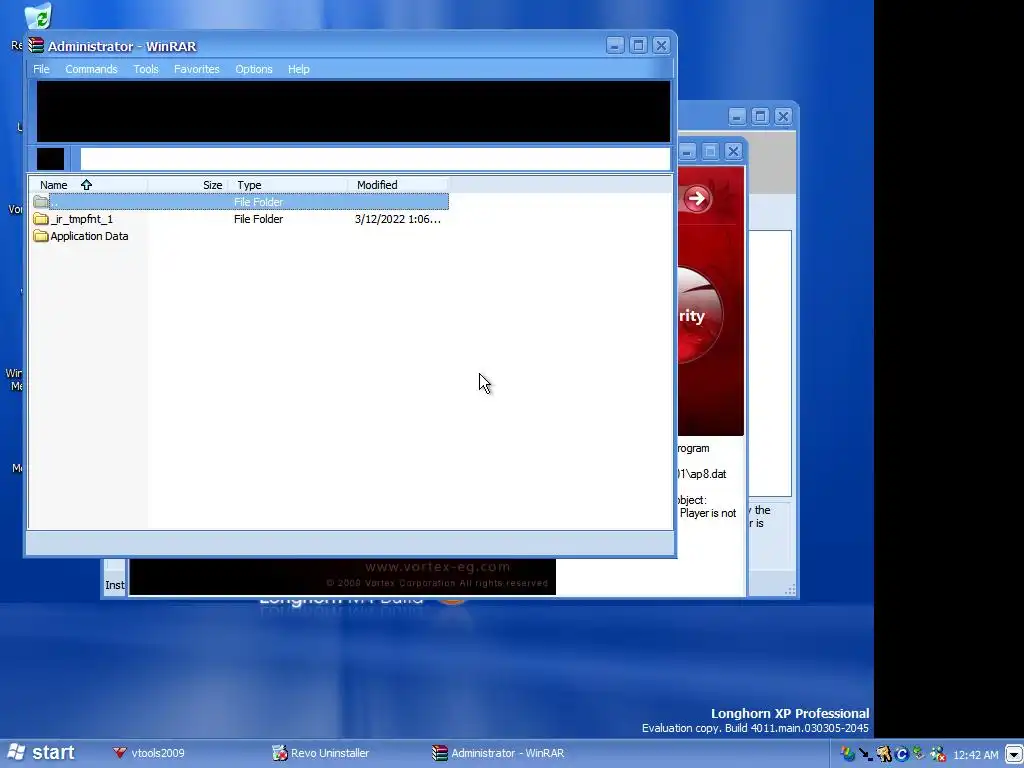Click the red arrow Next button behind WinRAR
The width and height of the screenshot is (1024, 768).
pos(697,199)
